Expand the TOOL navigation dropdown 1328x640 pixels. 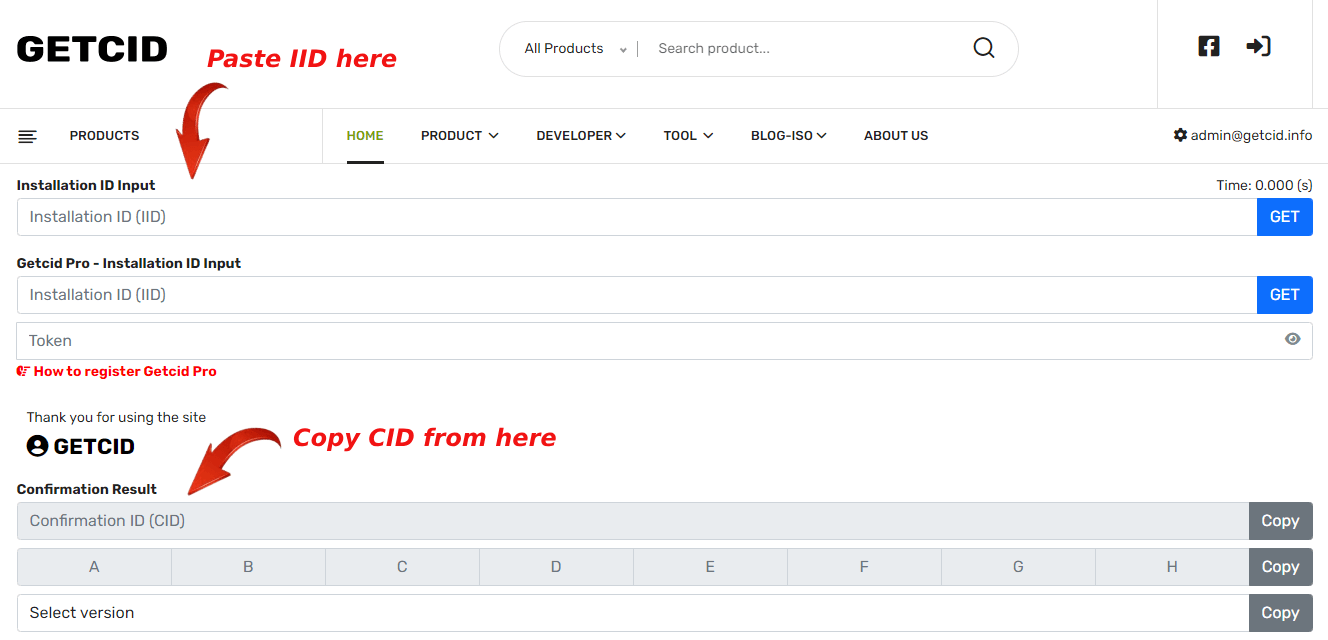(x=688, y=135)
